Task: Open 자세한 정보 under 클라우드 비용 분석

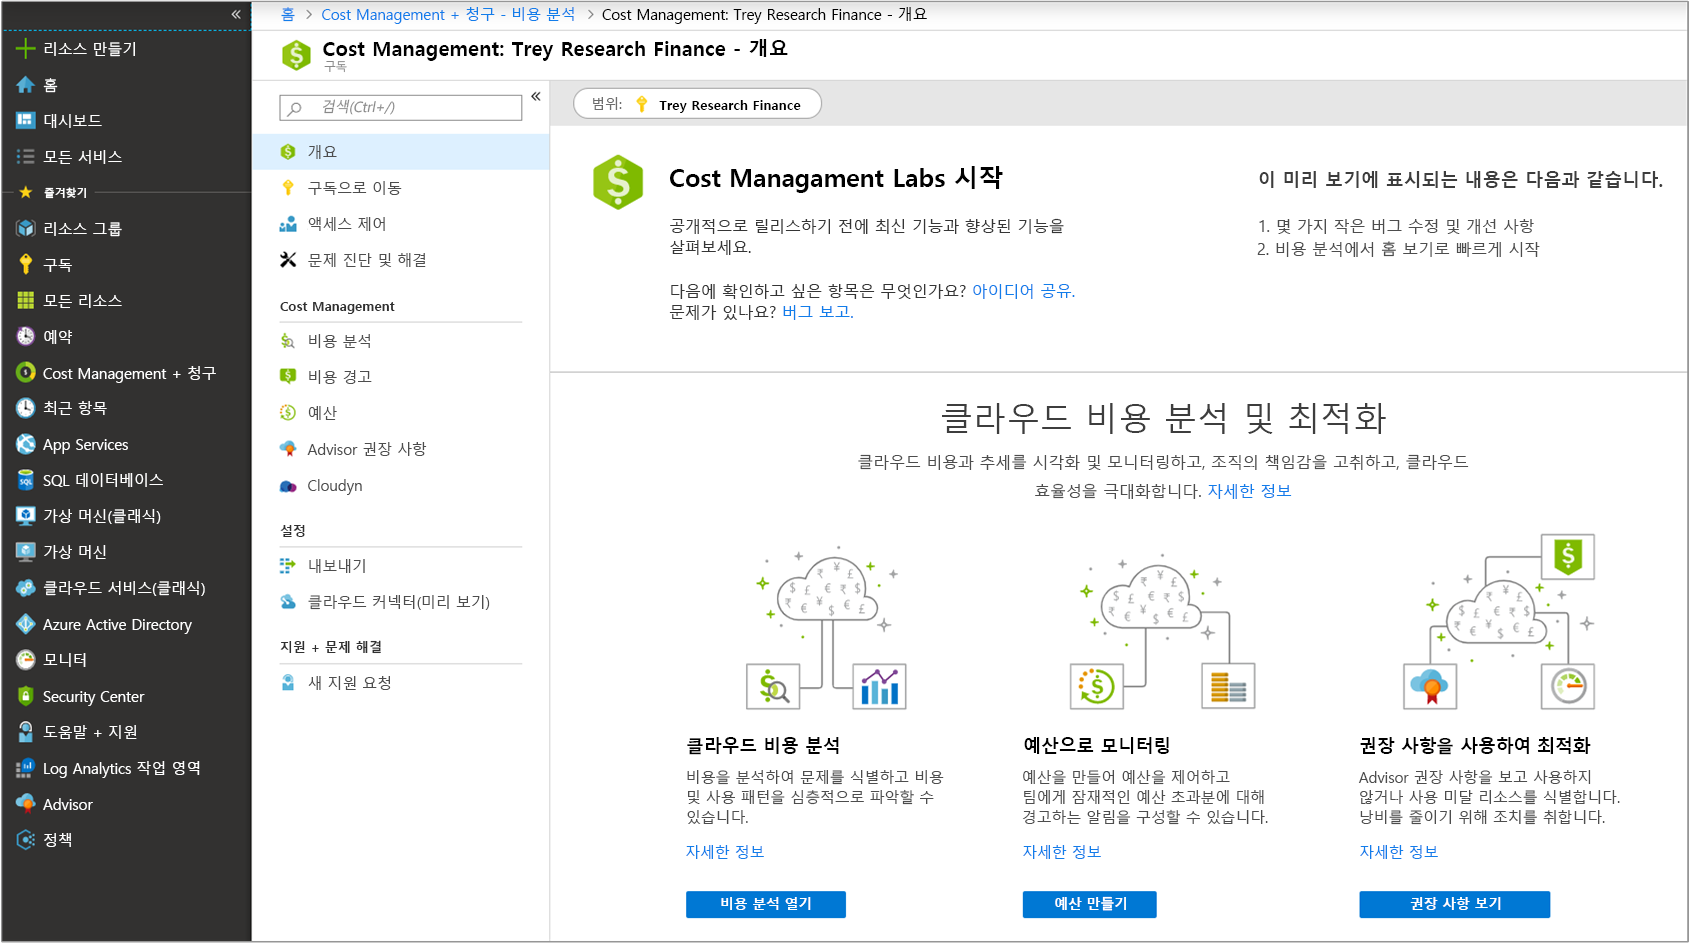Action: (x=725, y=852)
